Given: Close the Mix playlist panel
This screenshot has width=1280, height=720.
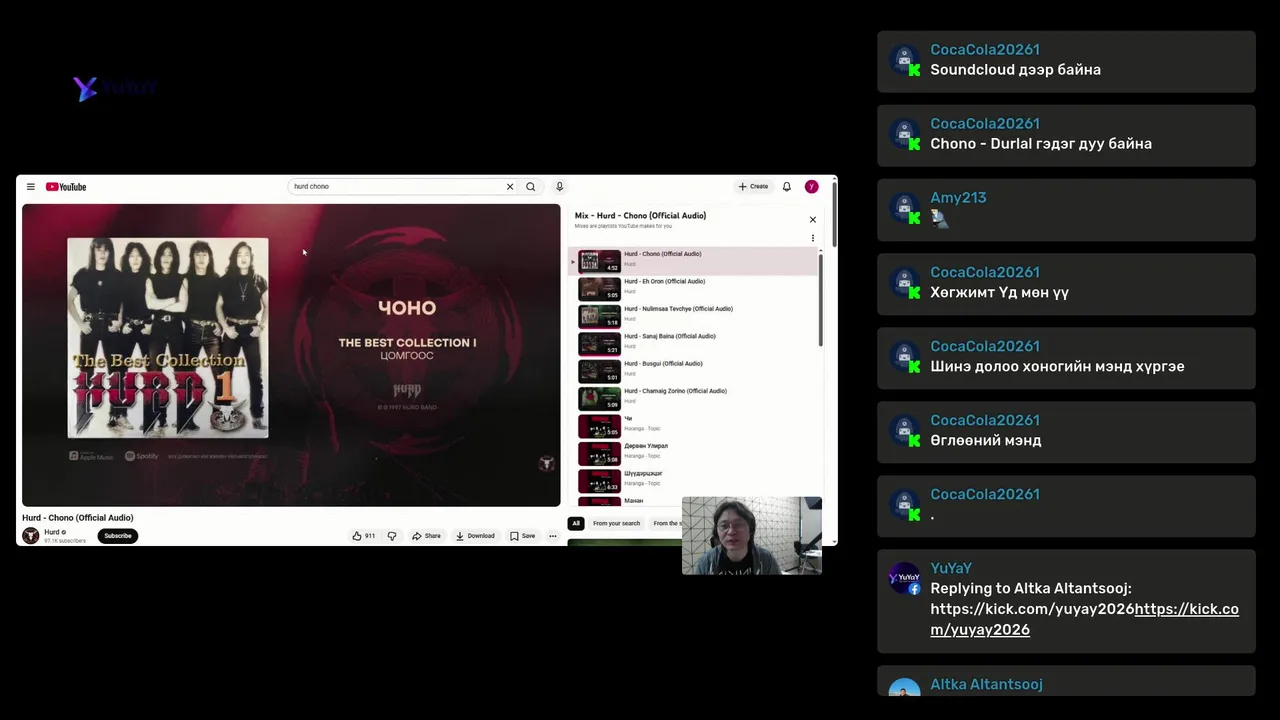Looking at the screenshot, I should coord(813,220).
